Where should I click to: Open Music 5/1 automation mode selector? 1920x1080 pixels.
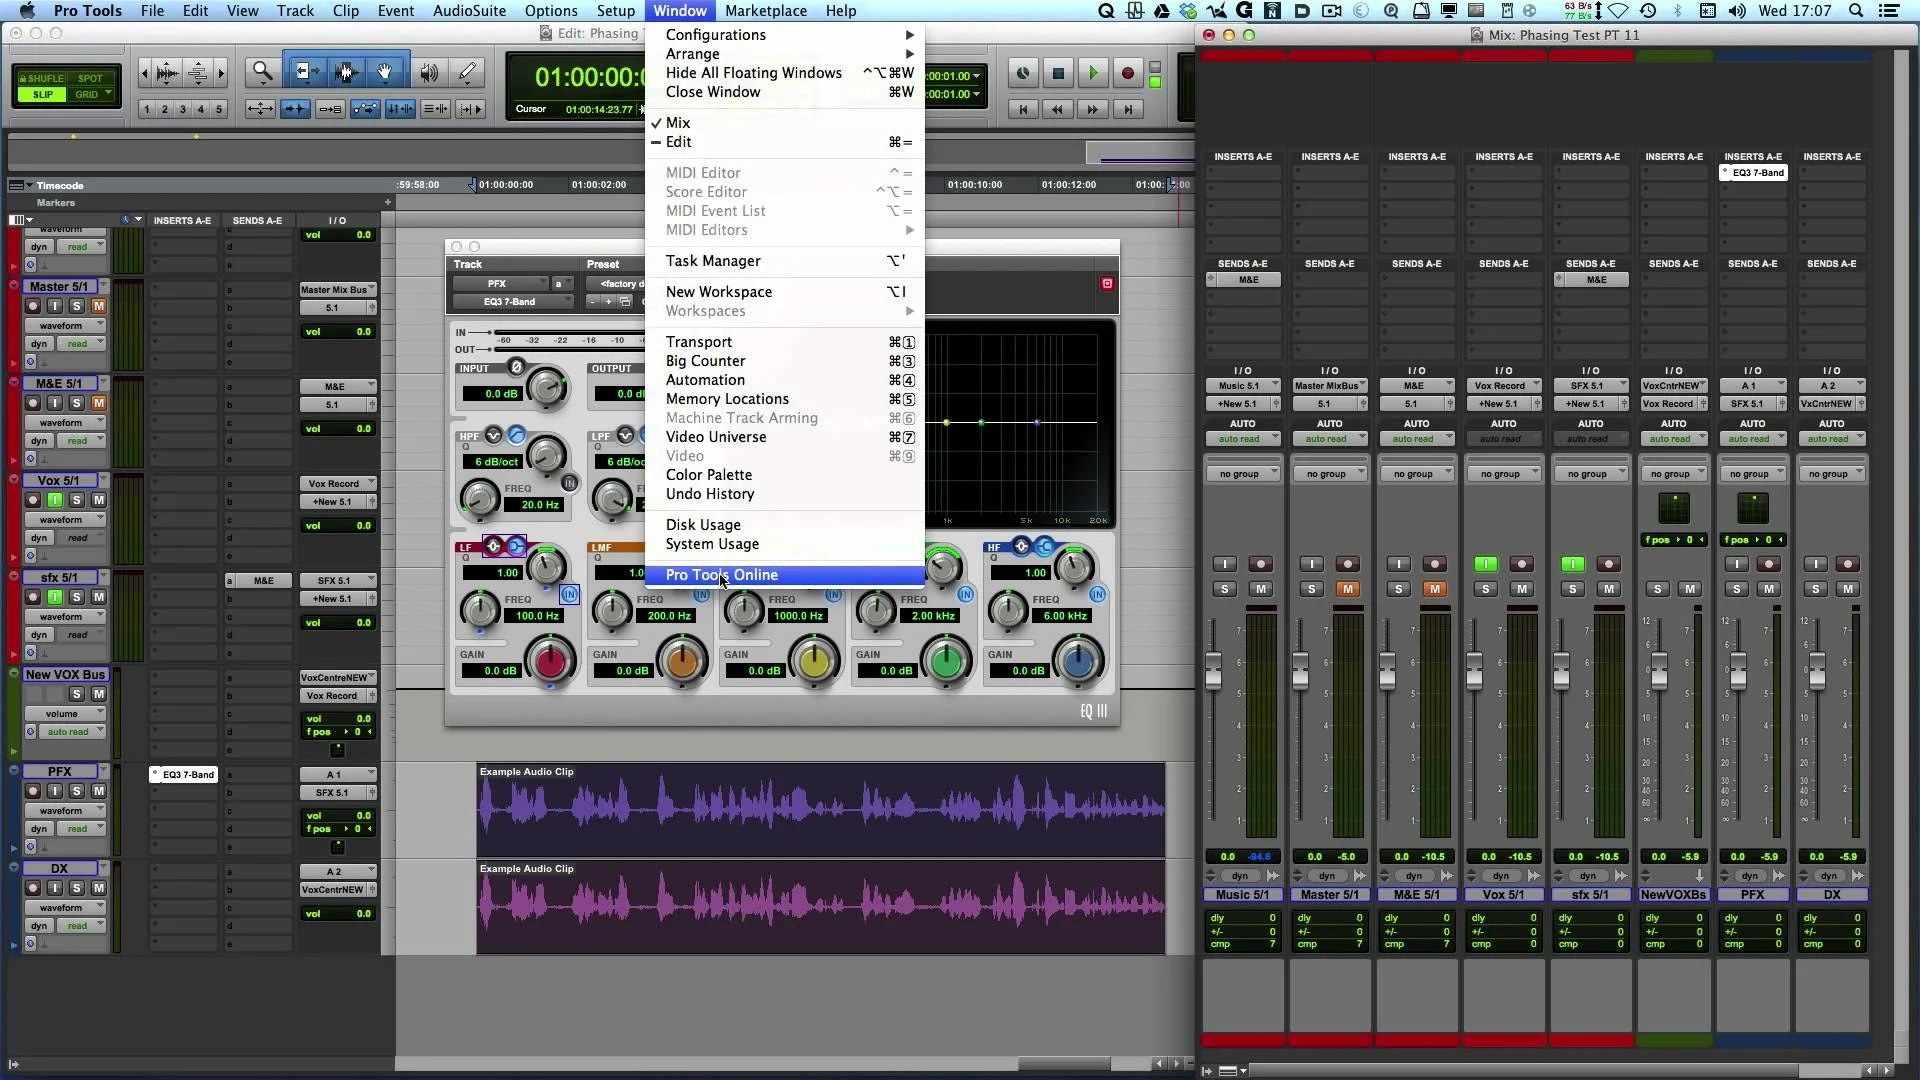(1242, 439)
